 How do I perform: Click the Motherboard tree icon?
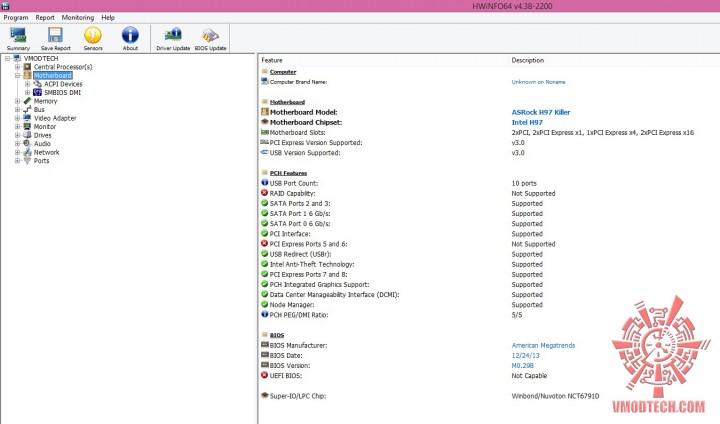pyautogui.click(x=28, y=75)
